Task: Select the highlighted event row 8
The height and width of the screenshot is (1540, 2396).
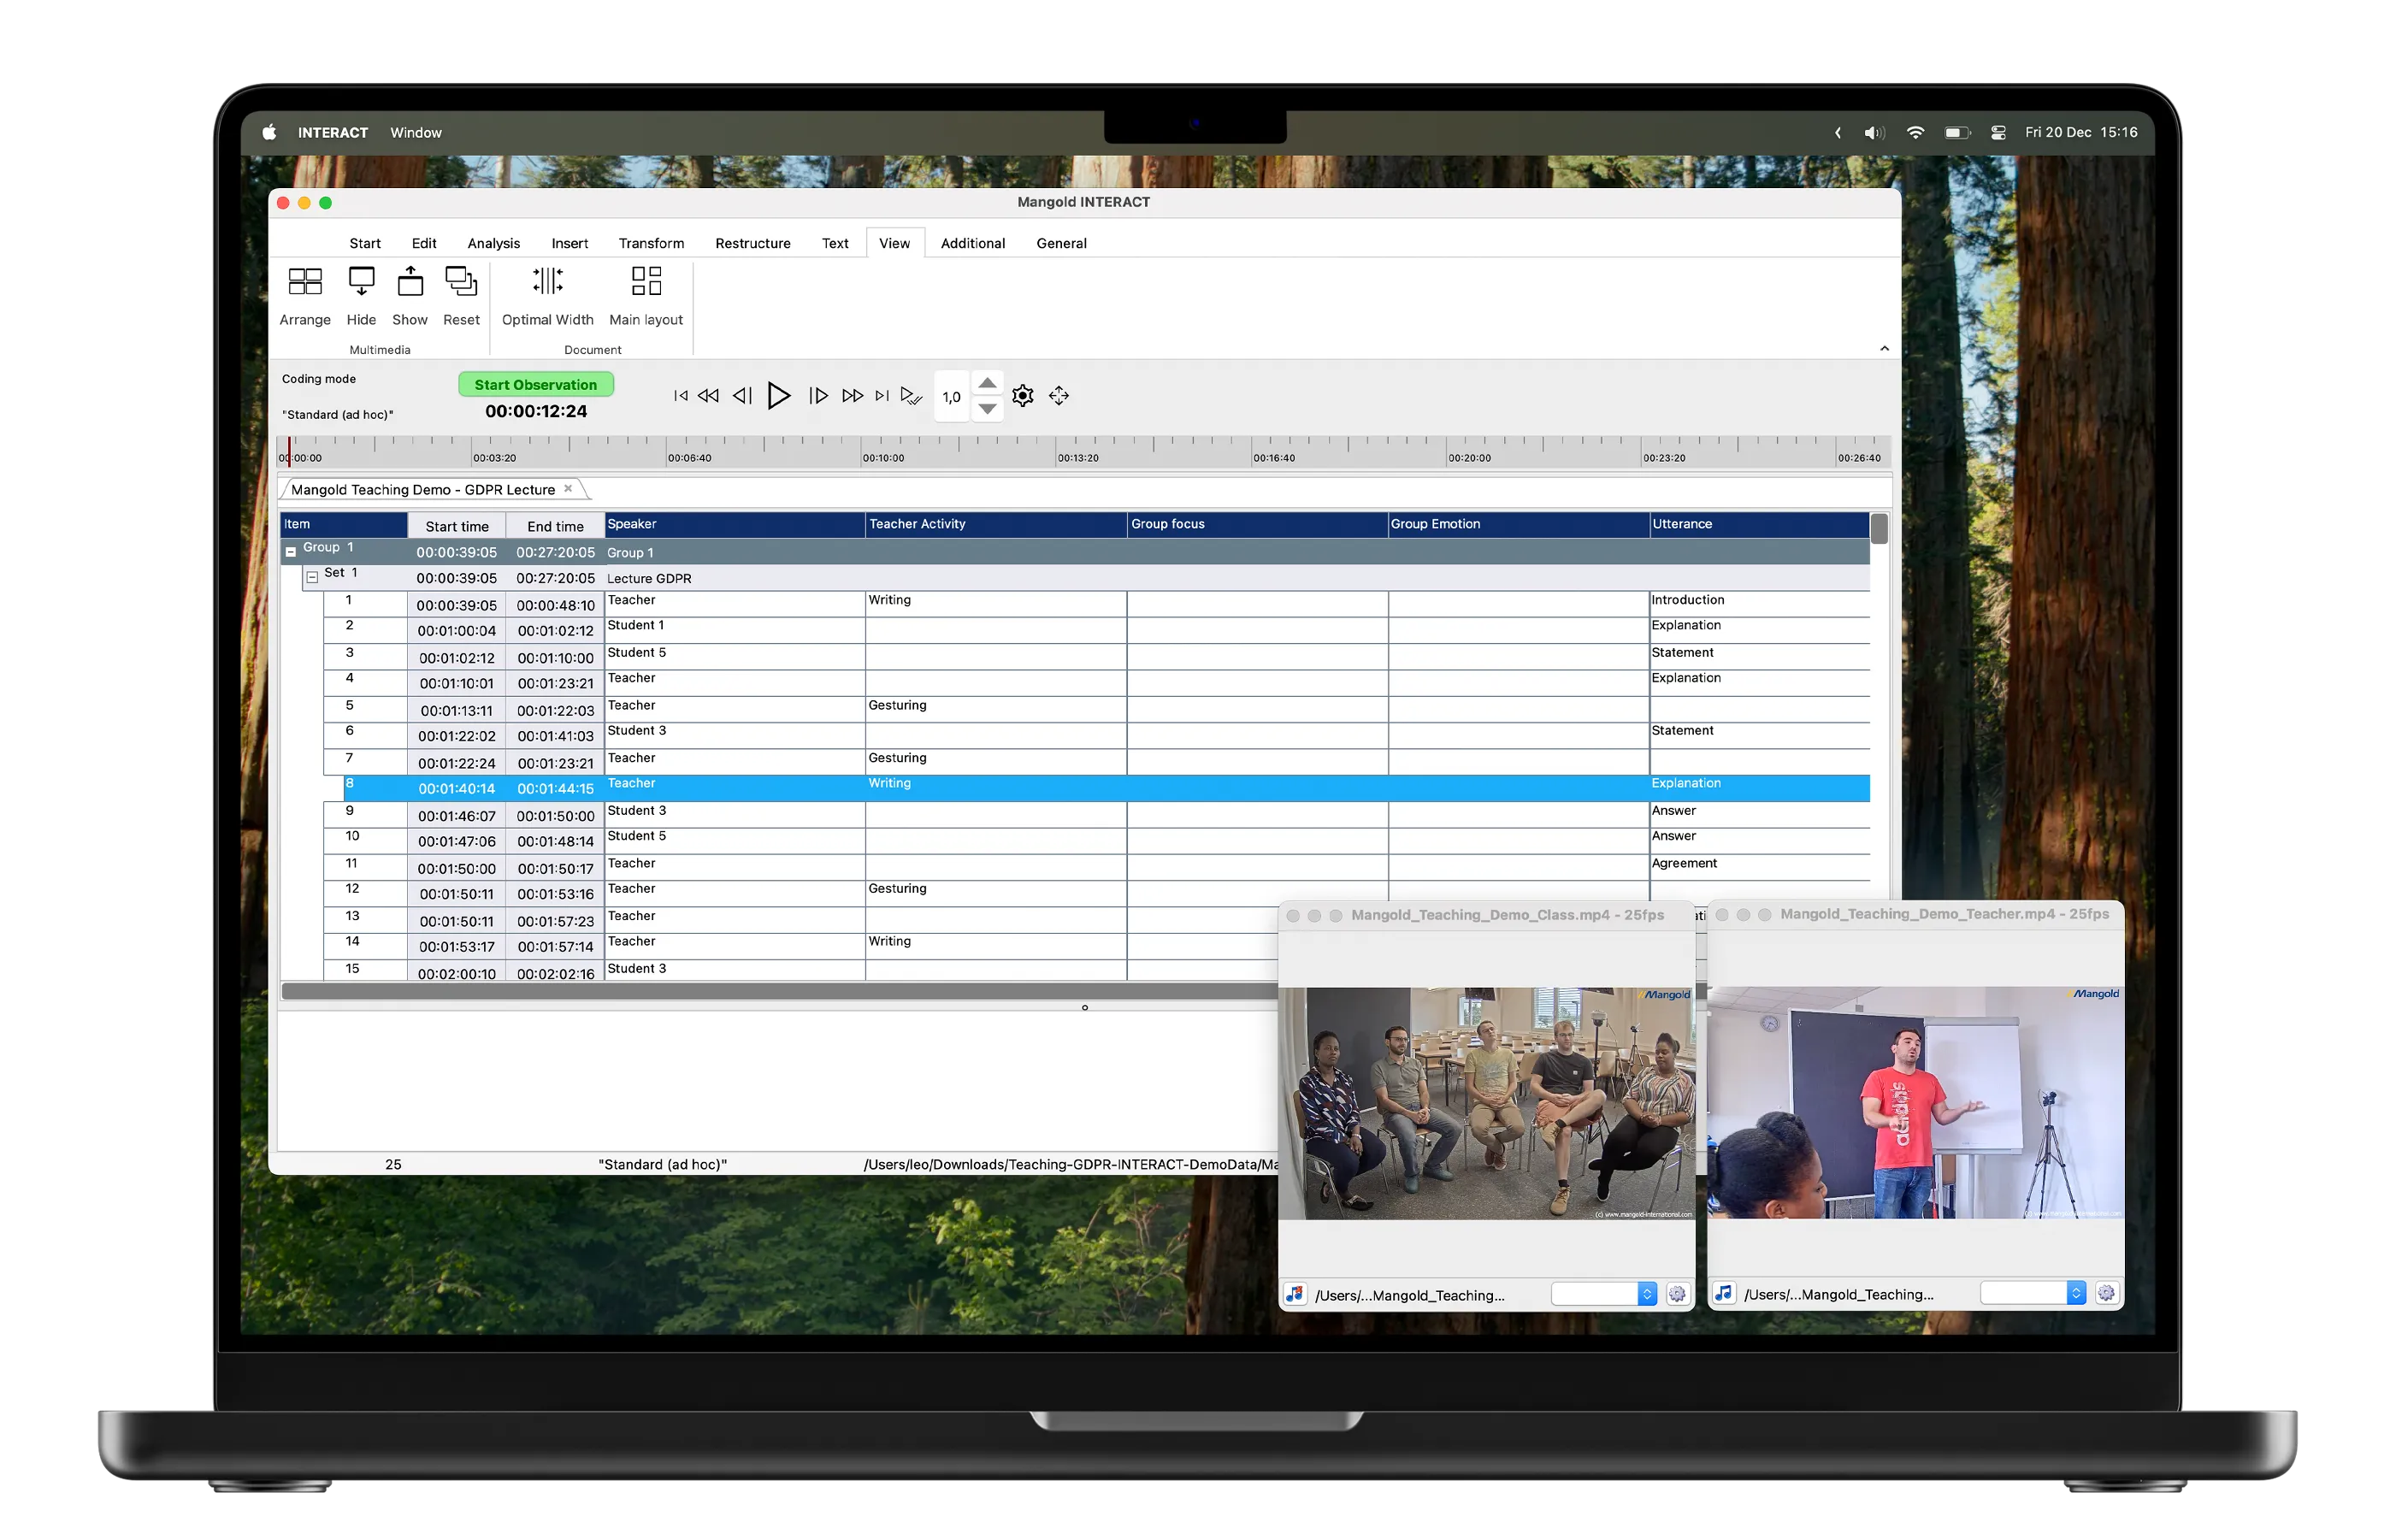Action: (1106, 788)
